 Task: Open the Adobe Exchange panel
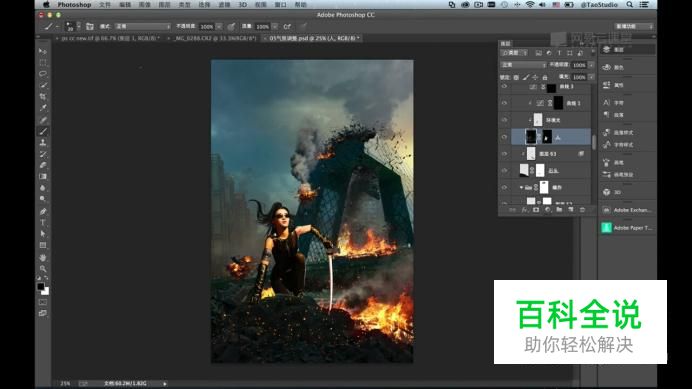[627, 210]
